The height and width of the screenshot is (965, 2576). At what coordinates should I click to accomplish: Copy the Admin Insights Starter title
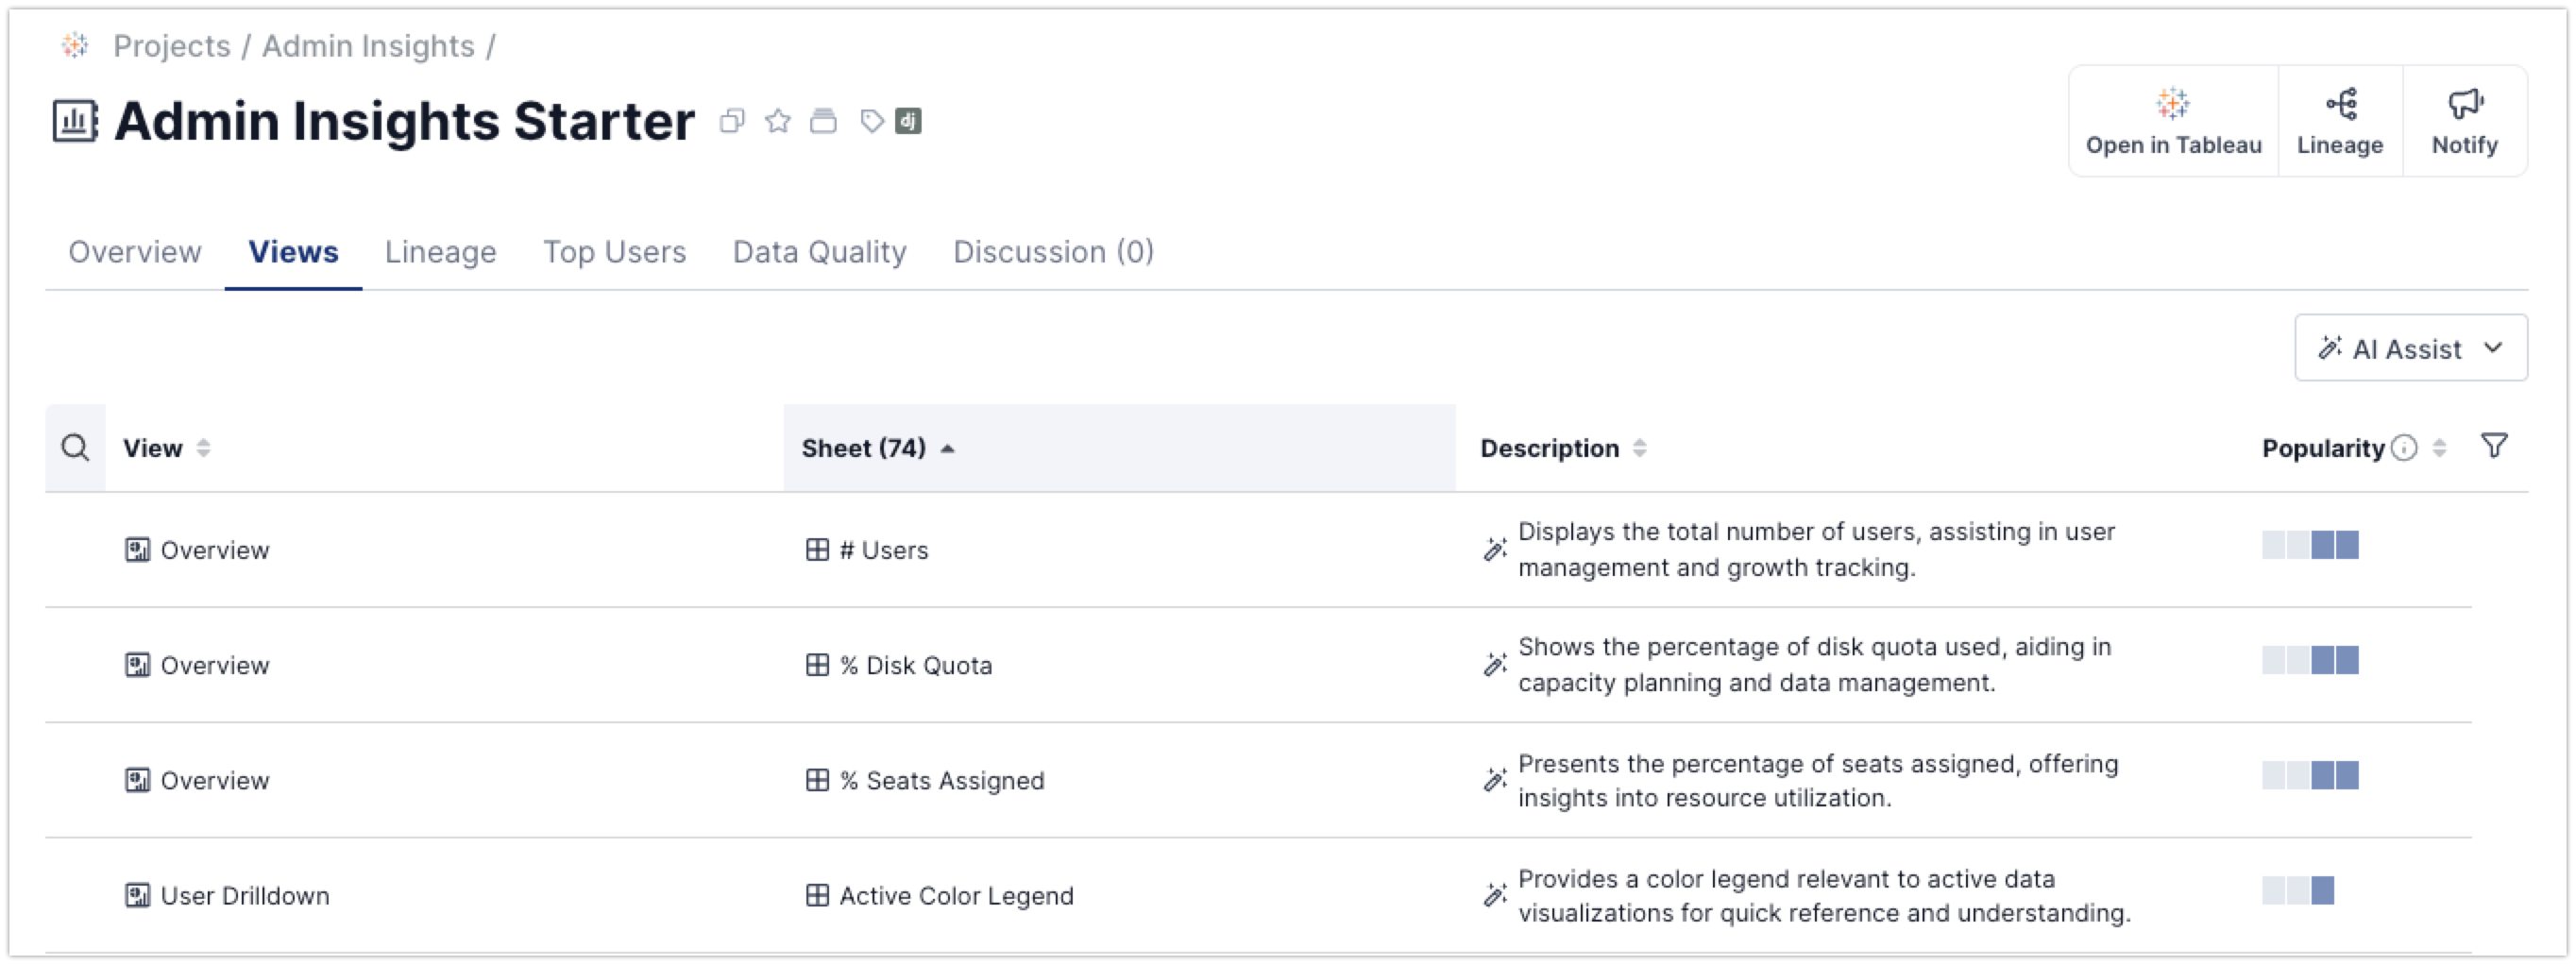tap(732, 121)
